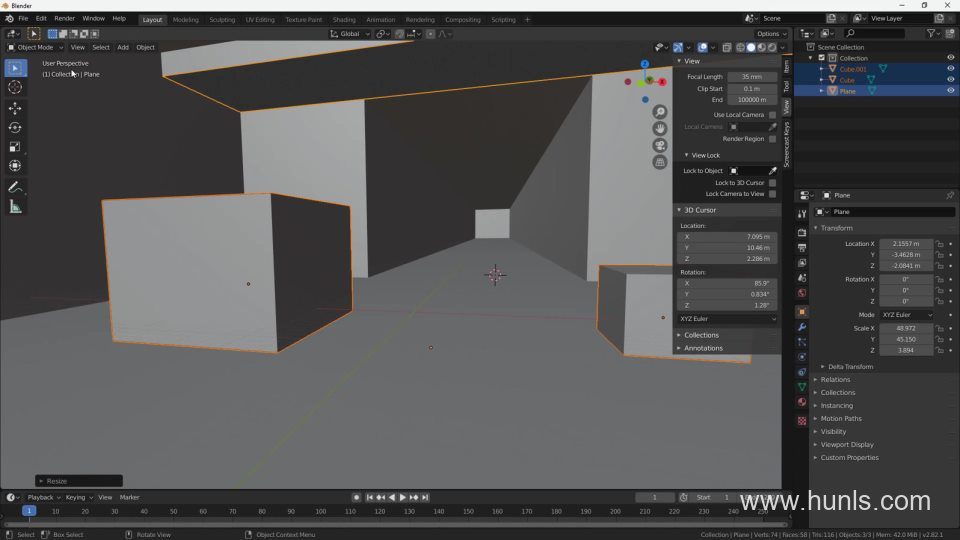The image size is (960, 540).
Task: Open the Object Mode dropdown
Action: coord(35,47)
